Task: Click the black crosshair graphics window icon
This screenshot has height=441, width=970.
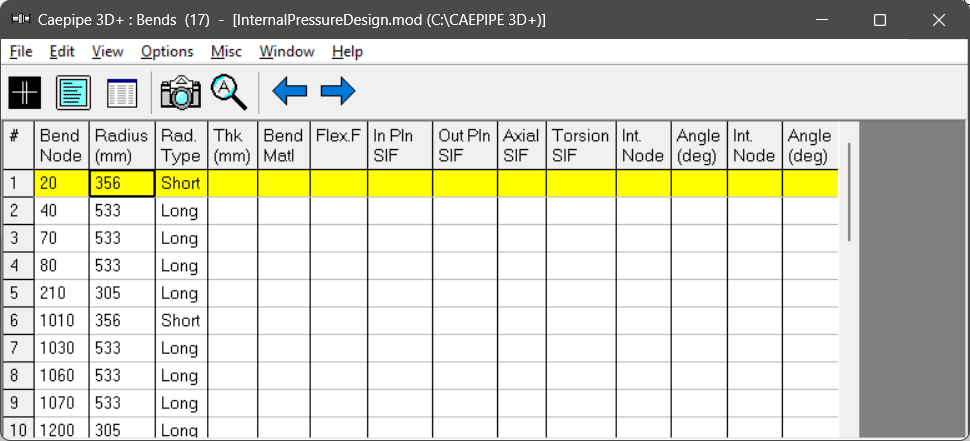Action: click(x=25, y=93)
